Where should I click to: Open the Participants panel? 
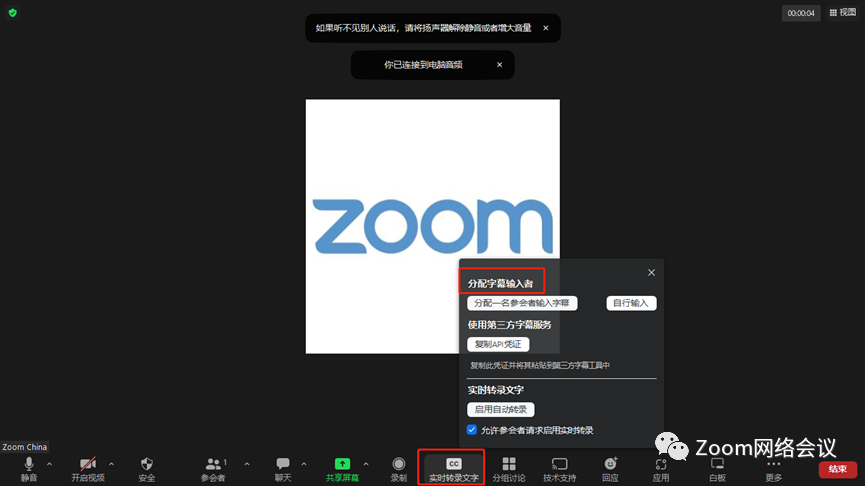(x=213, y=469)
